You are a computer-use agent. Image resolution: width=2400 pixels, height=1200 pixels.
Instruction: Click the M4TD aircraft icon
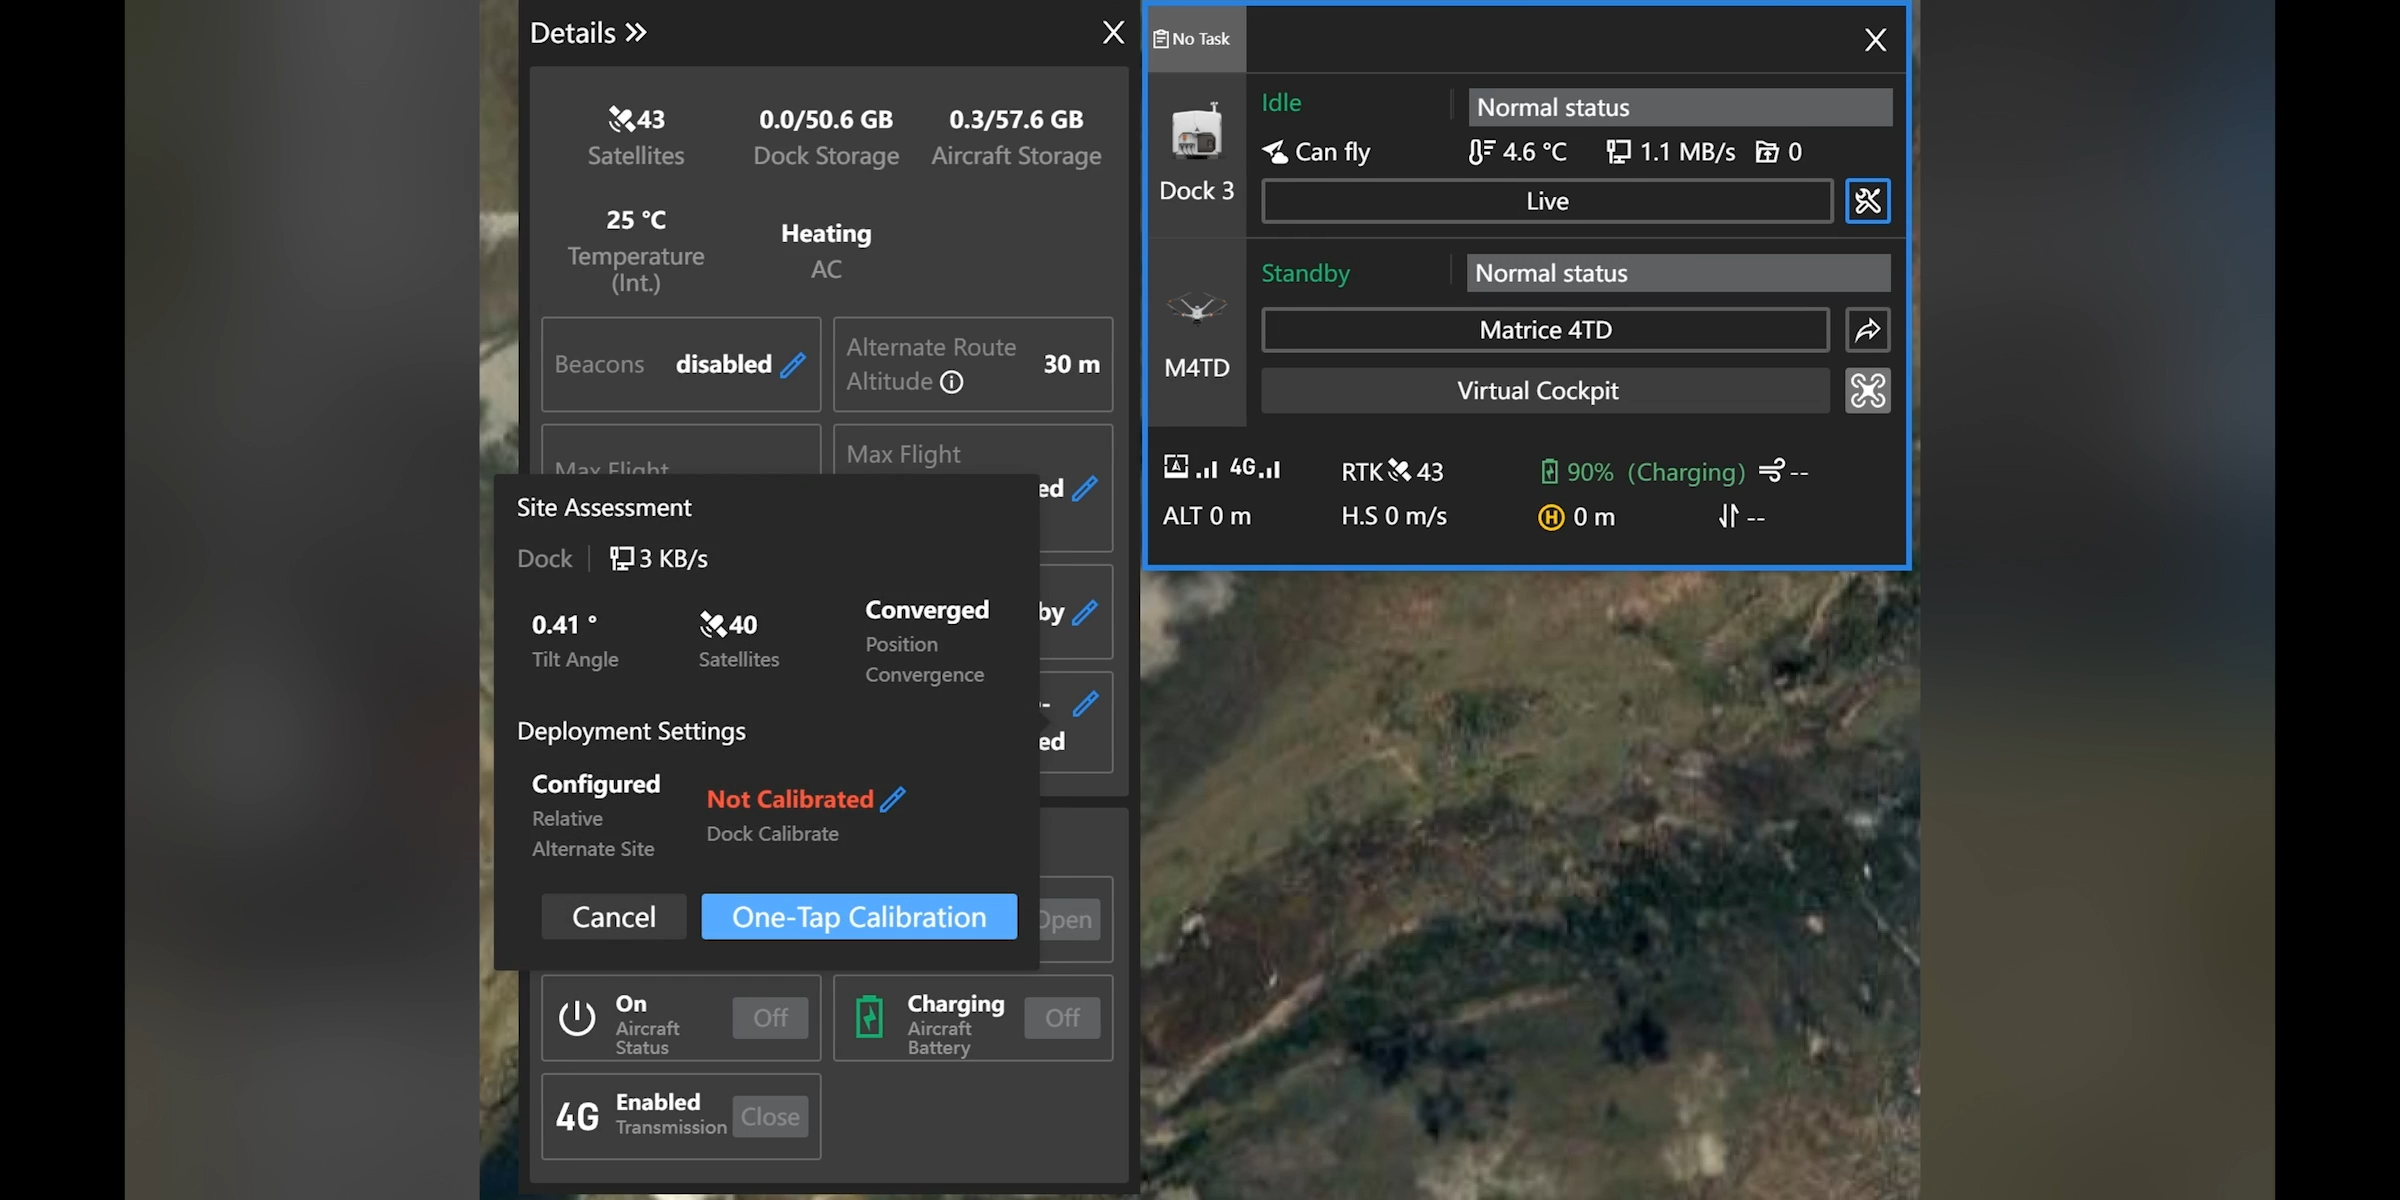(1196, 308)
